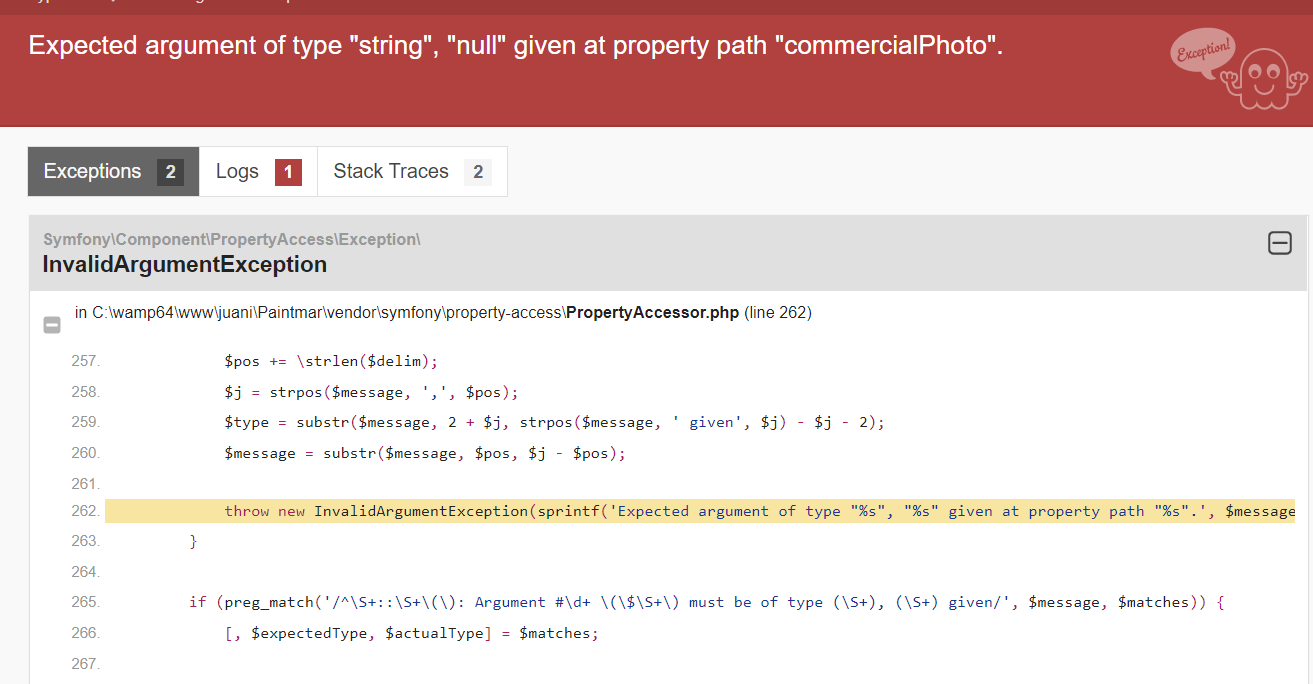1313x684 pixels.
Task: Click the red Logs error count badge
Action: pyautogui.click(x=288, y=172)
